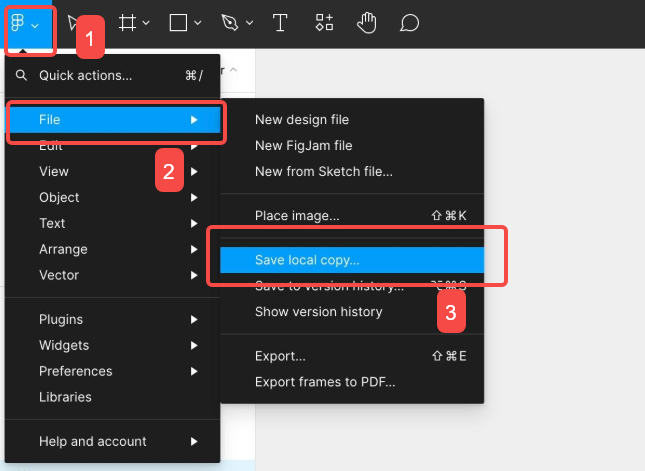The image size is (645, 471).
Task: Open the Figma main menu logo button
Action: point(28,23)
